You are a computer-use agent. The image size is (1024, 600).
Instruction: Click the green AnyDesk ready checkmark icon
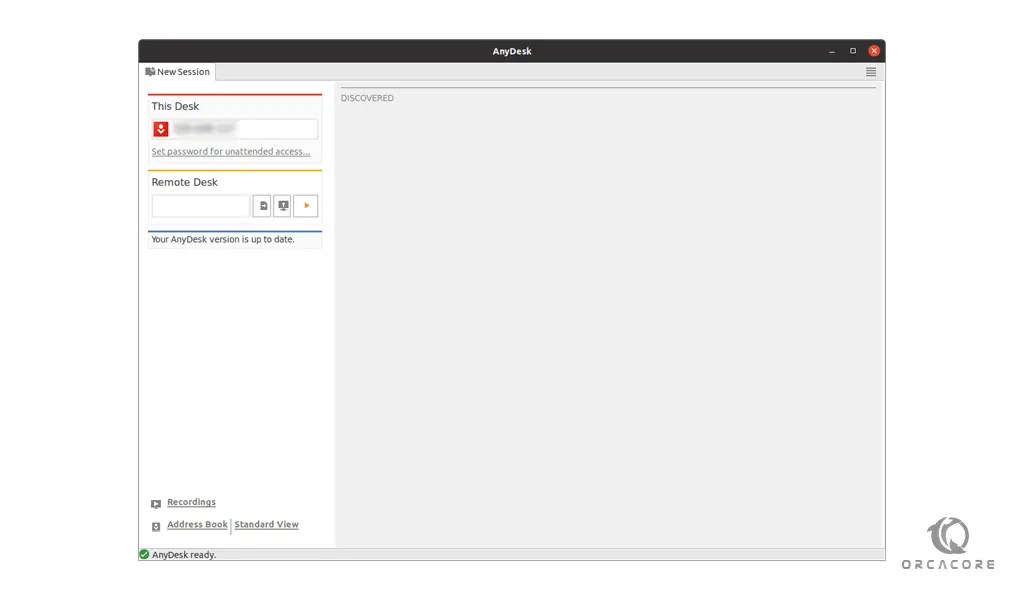(x=142, y=554)
